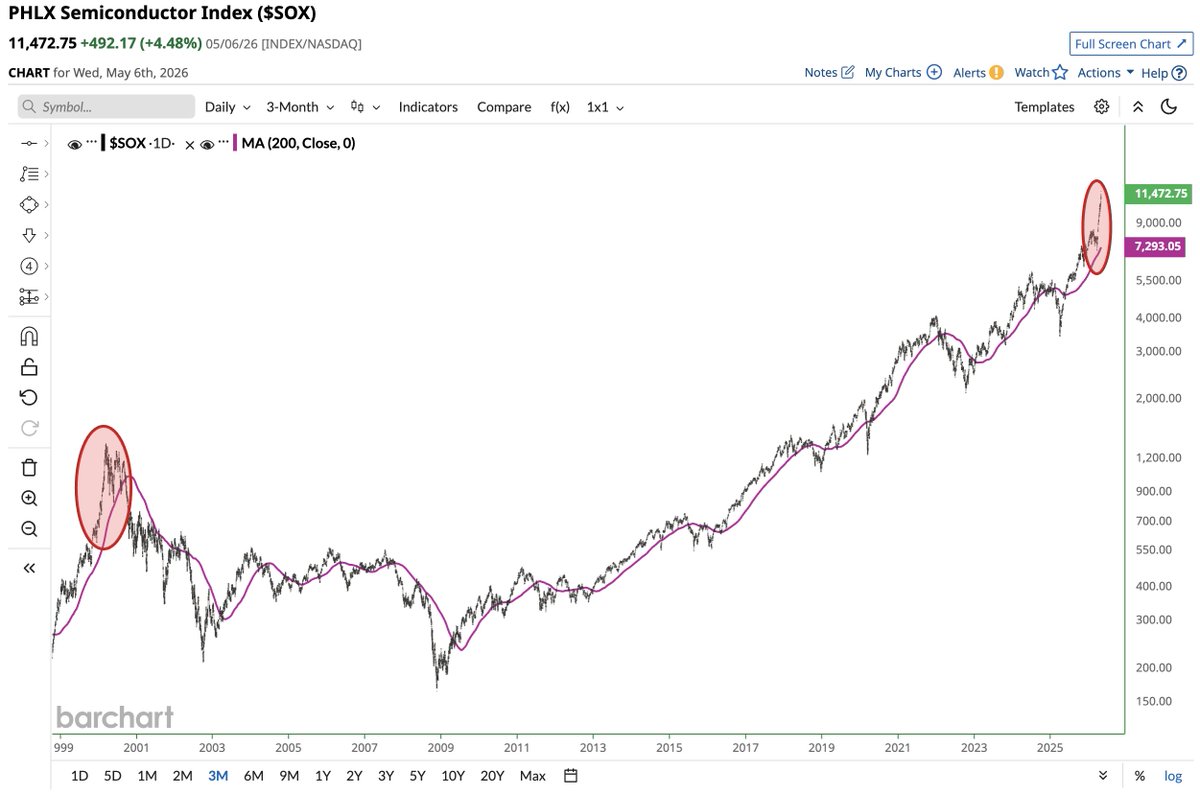The image size is (1200, 794).
Task: Delete drawings with the trash icon
Action: (x=29, y=467)
